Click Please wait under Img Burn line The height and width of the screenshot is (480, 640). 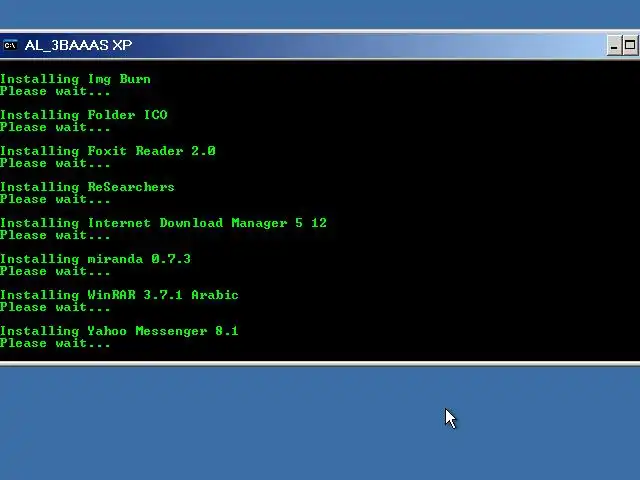tap(55, 91)
